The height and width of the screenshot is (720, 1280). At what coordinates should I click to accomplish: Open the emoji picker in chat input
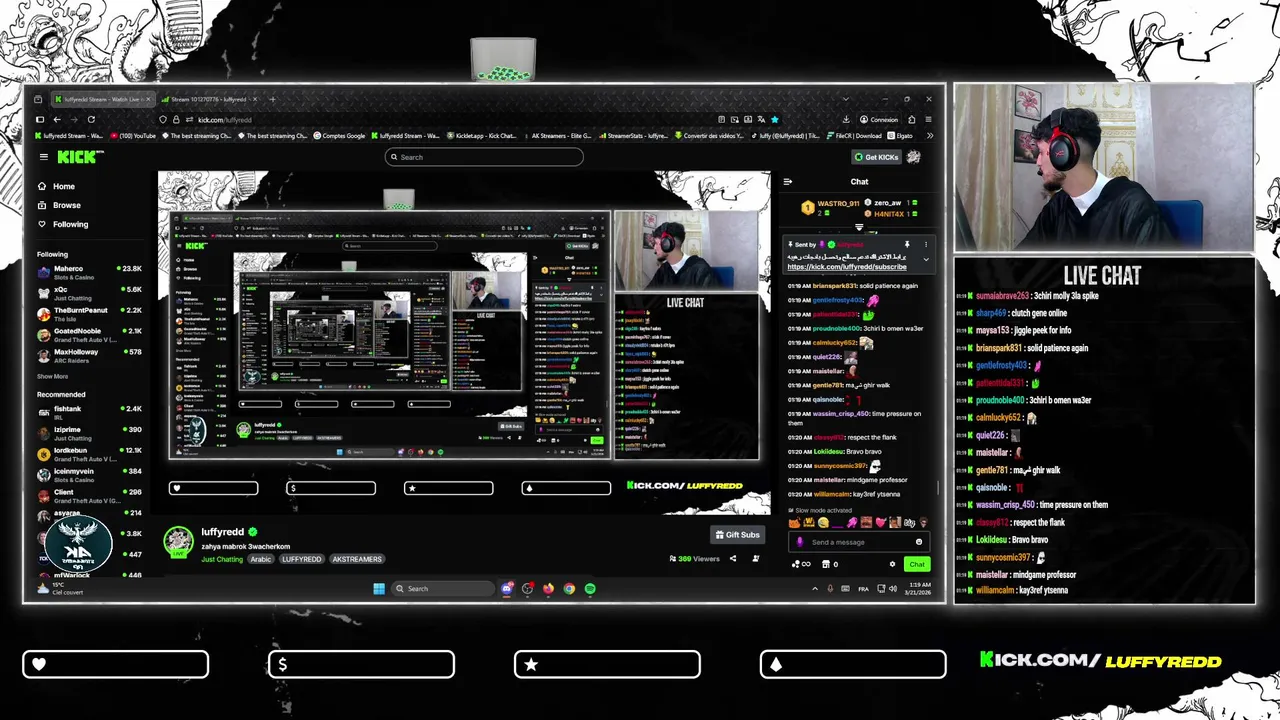[919, 542]
